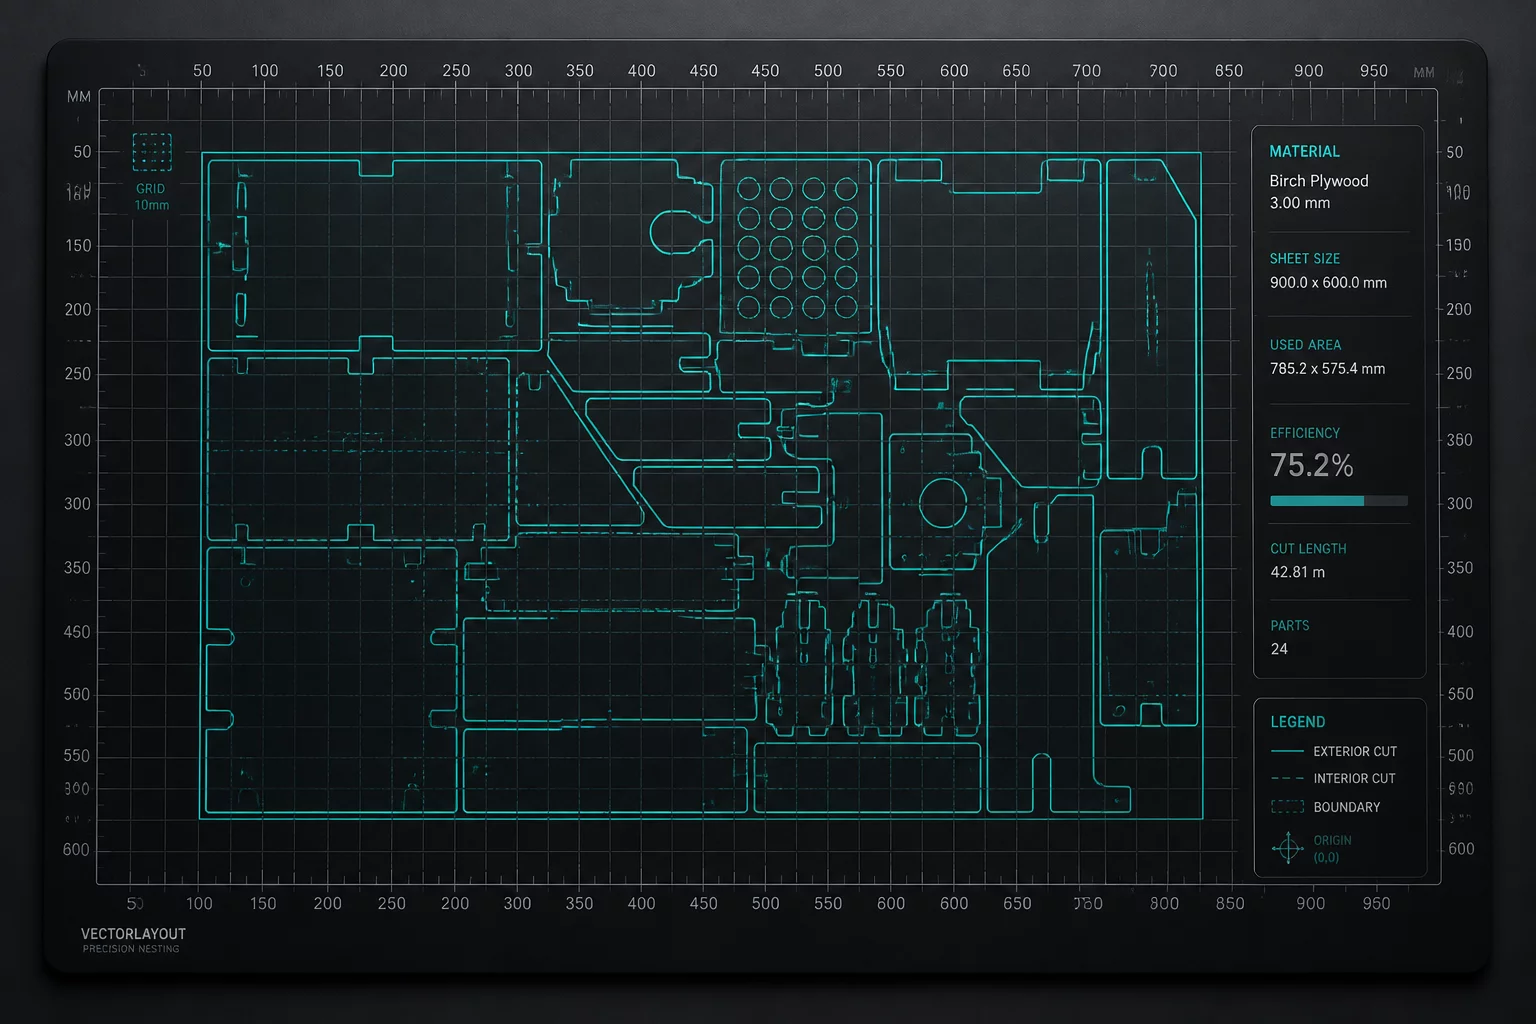Click the PARTS label

(1289, 625)
